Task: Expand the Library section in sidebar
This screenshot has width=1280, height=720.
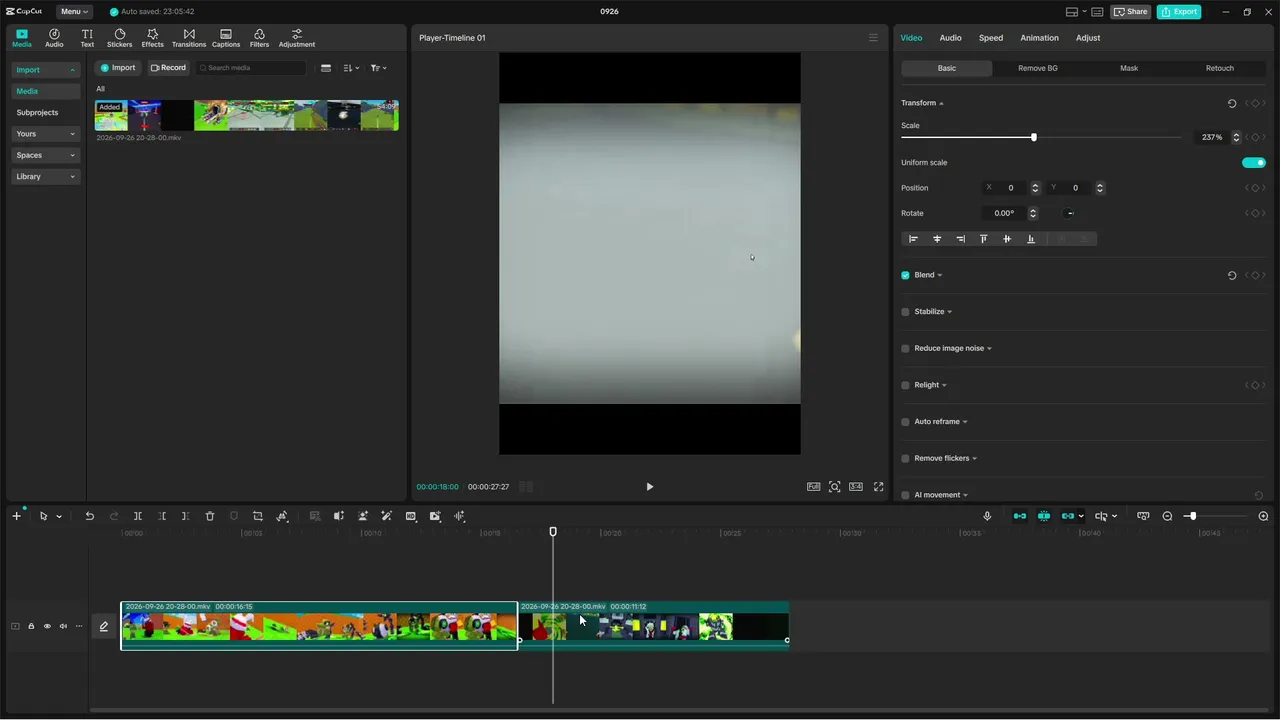Action: tap(46, 177)
